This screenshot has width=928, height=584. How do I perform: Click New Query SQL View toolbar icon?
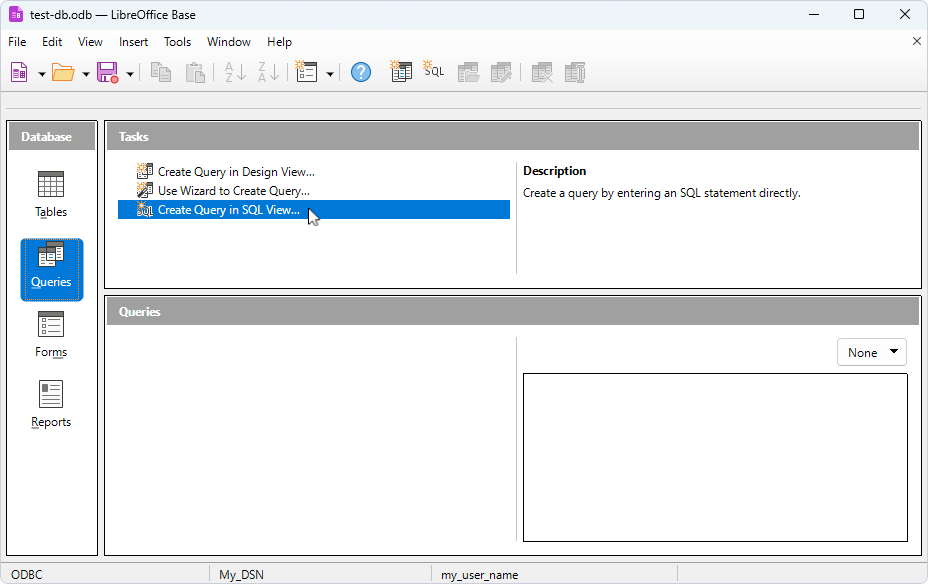coord(434,71)
